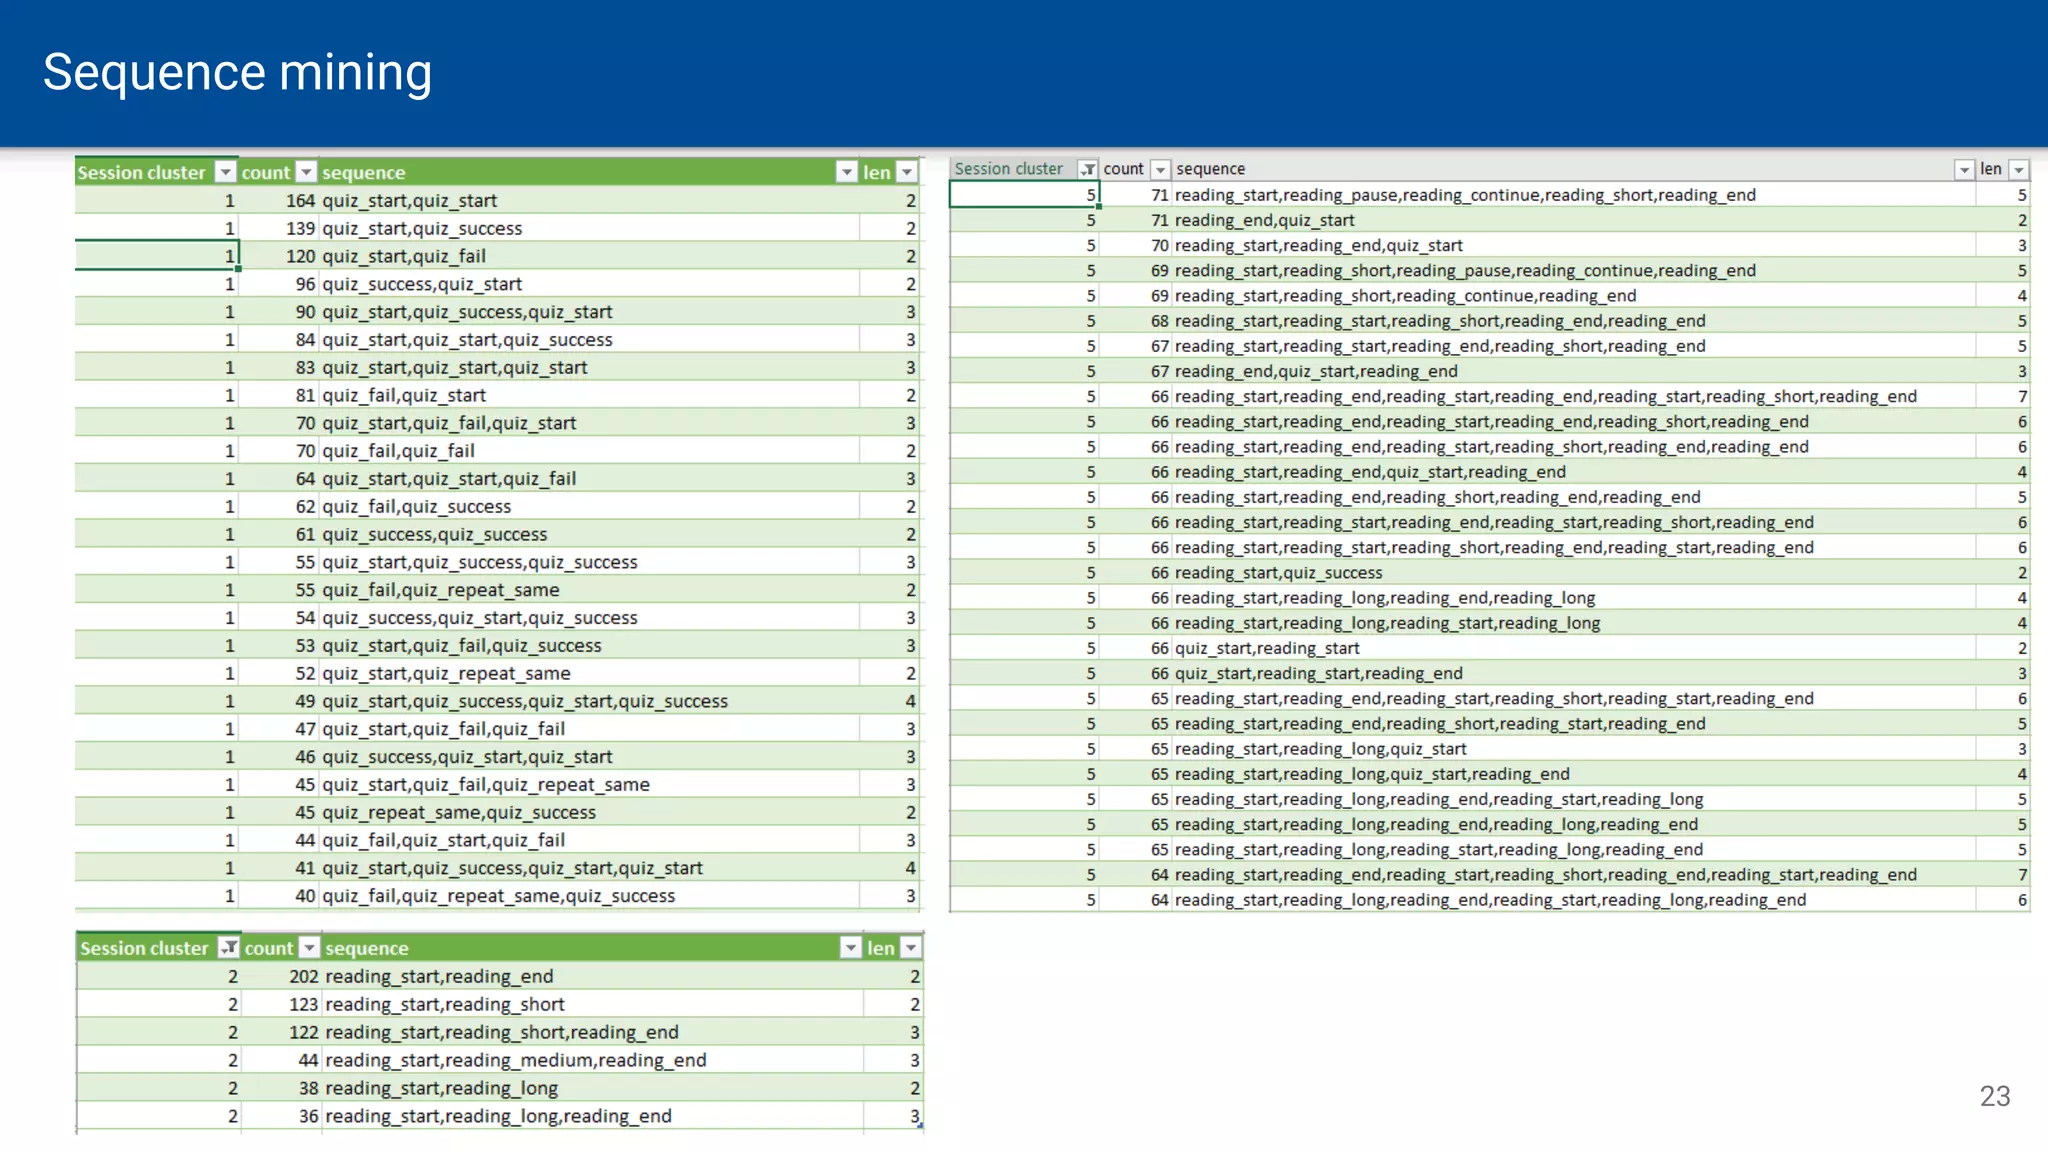2048x1152 pixels.
Task: Select 'quiz_start,quiz_fail,quiz_repeat_same' cell
Action: click(589, 785)
